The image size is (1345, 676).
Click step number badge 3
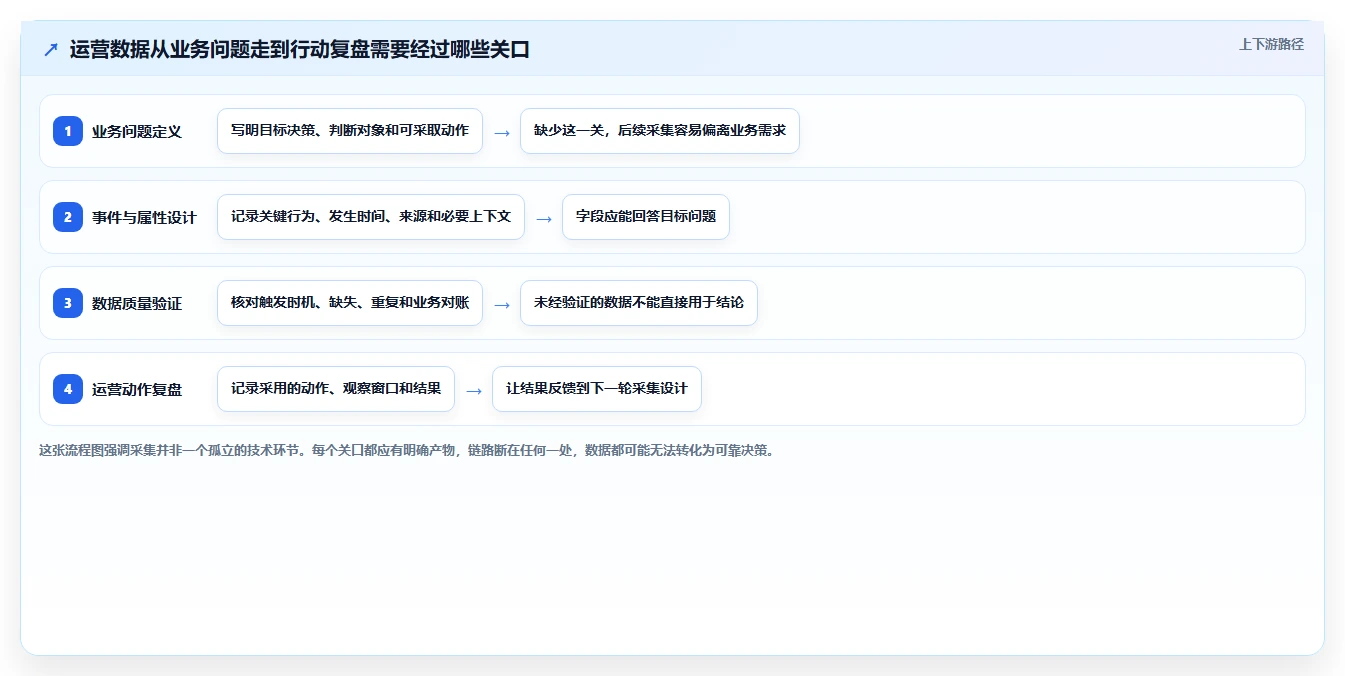68,303
